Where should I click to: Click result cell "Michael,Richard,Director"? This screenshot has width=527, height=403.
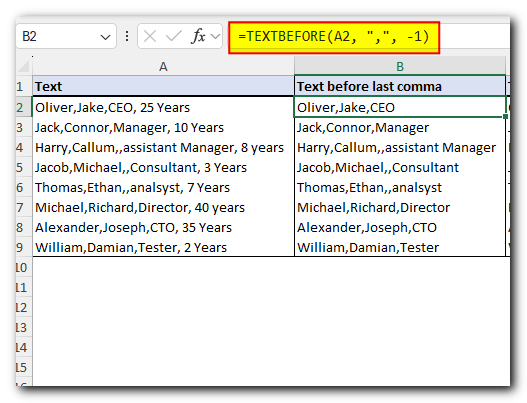[x=400, y=207]
